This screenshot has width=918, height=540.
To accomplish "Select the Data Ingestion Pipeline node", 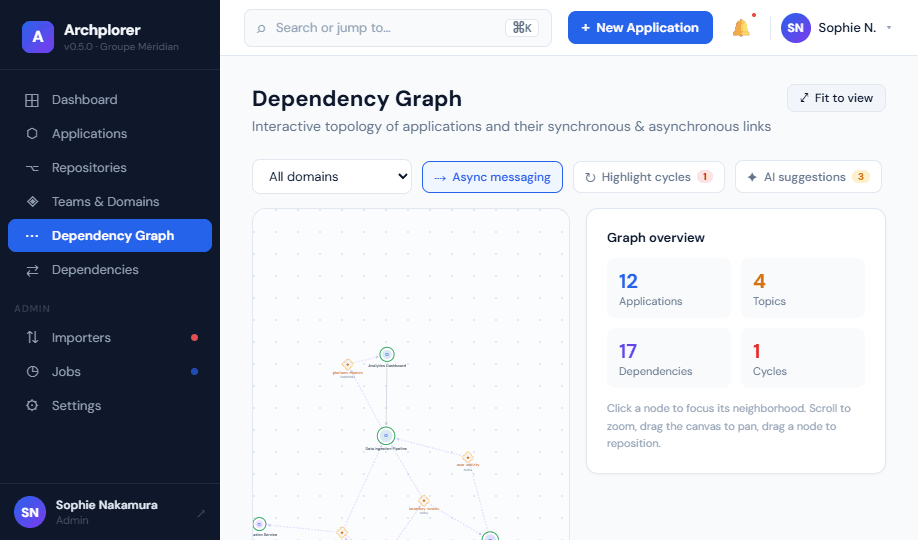I will click(x=386, y=436).
